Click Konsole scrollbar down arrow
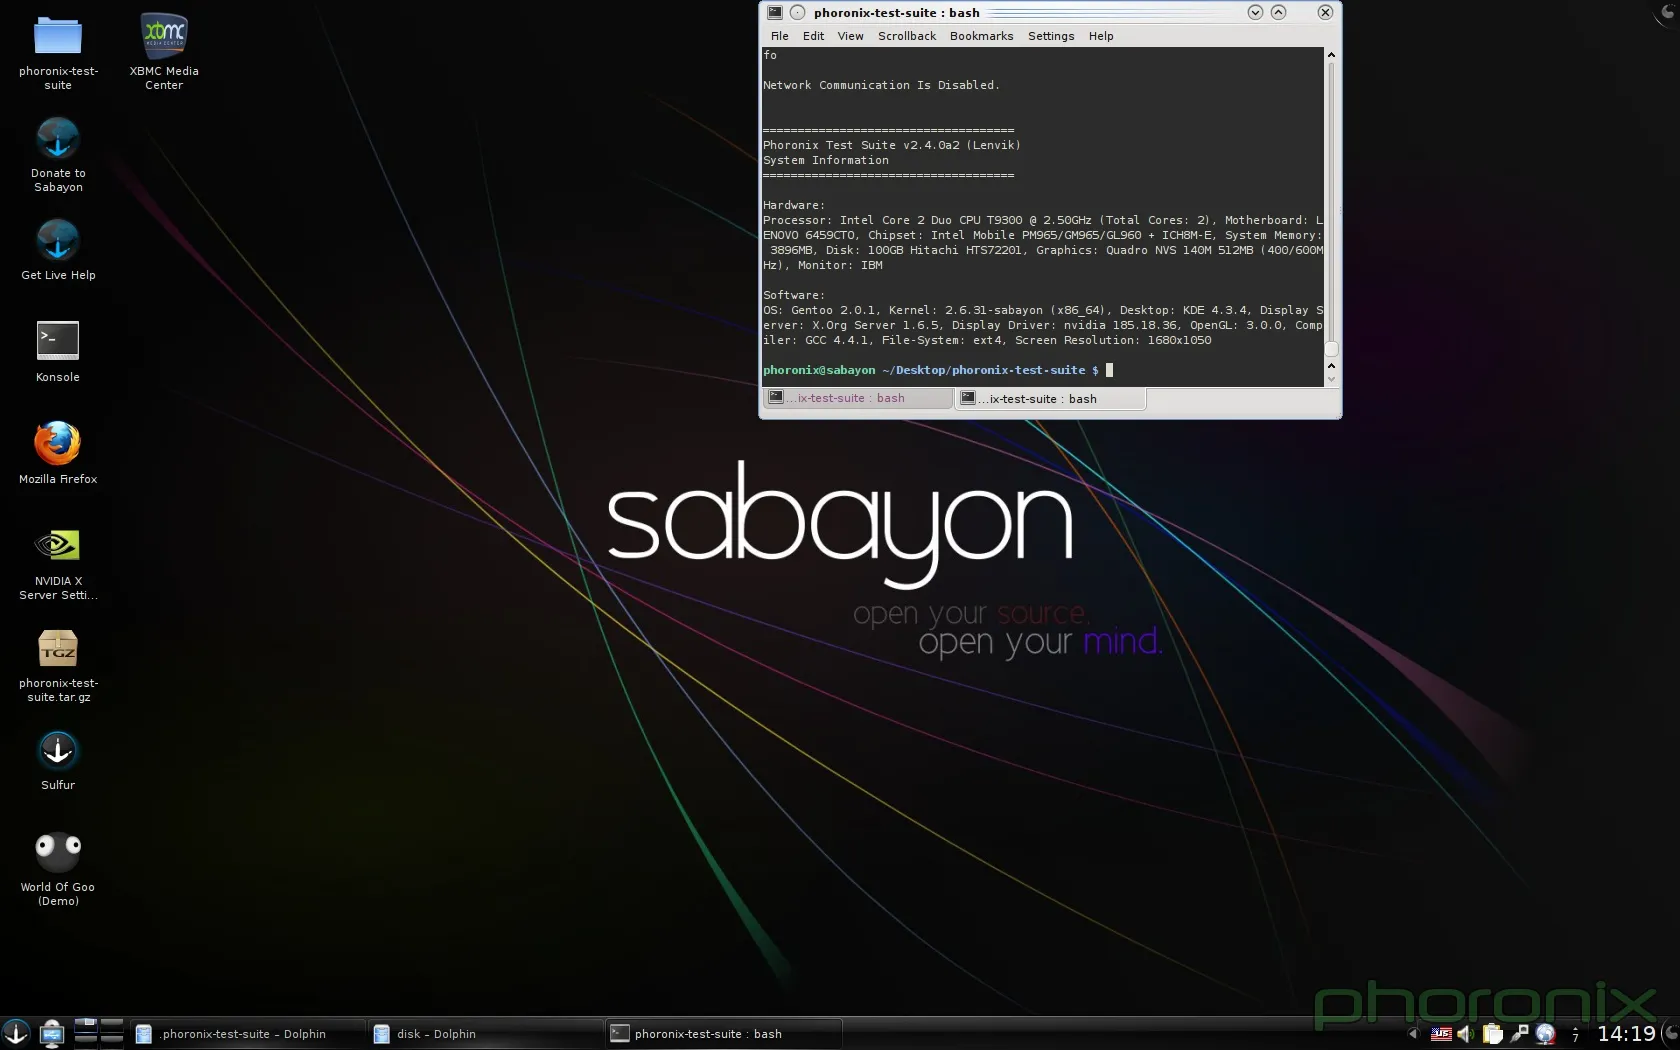The width and height of the screenshot is (1680, 1050). click(1331, 380)
